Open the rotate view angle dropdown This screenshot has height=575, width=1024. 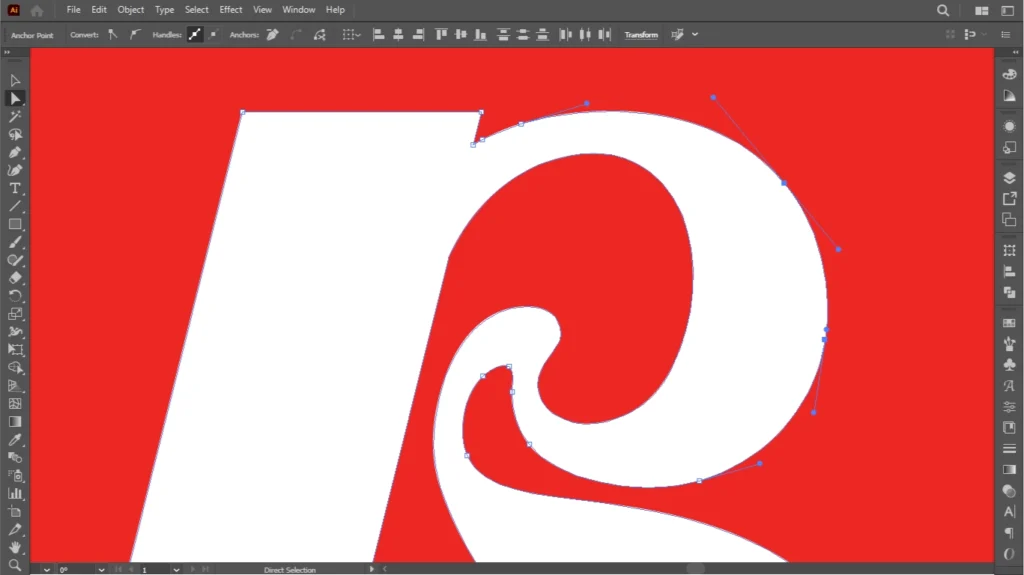pyautogui.click(x=101, y=569)
